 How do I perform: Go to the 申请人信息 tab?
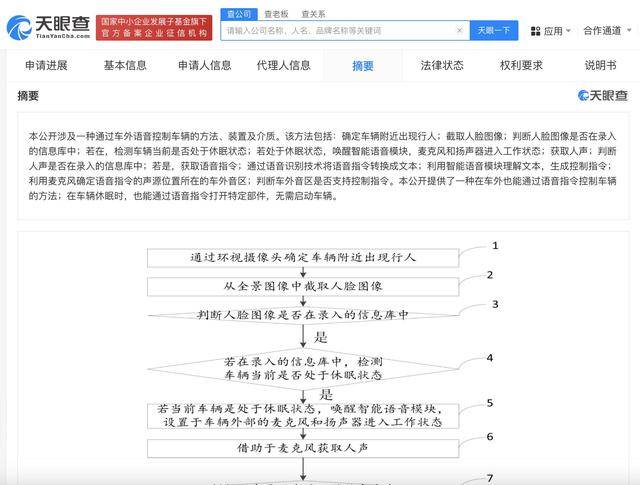coord(204,65)
